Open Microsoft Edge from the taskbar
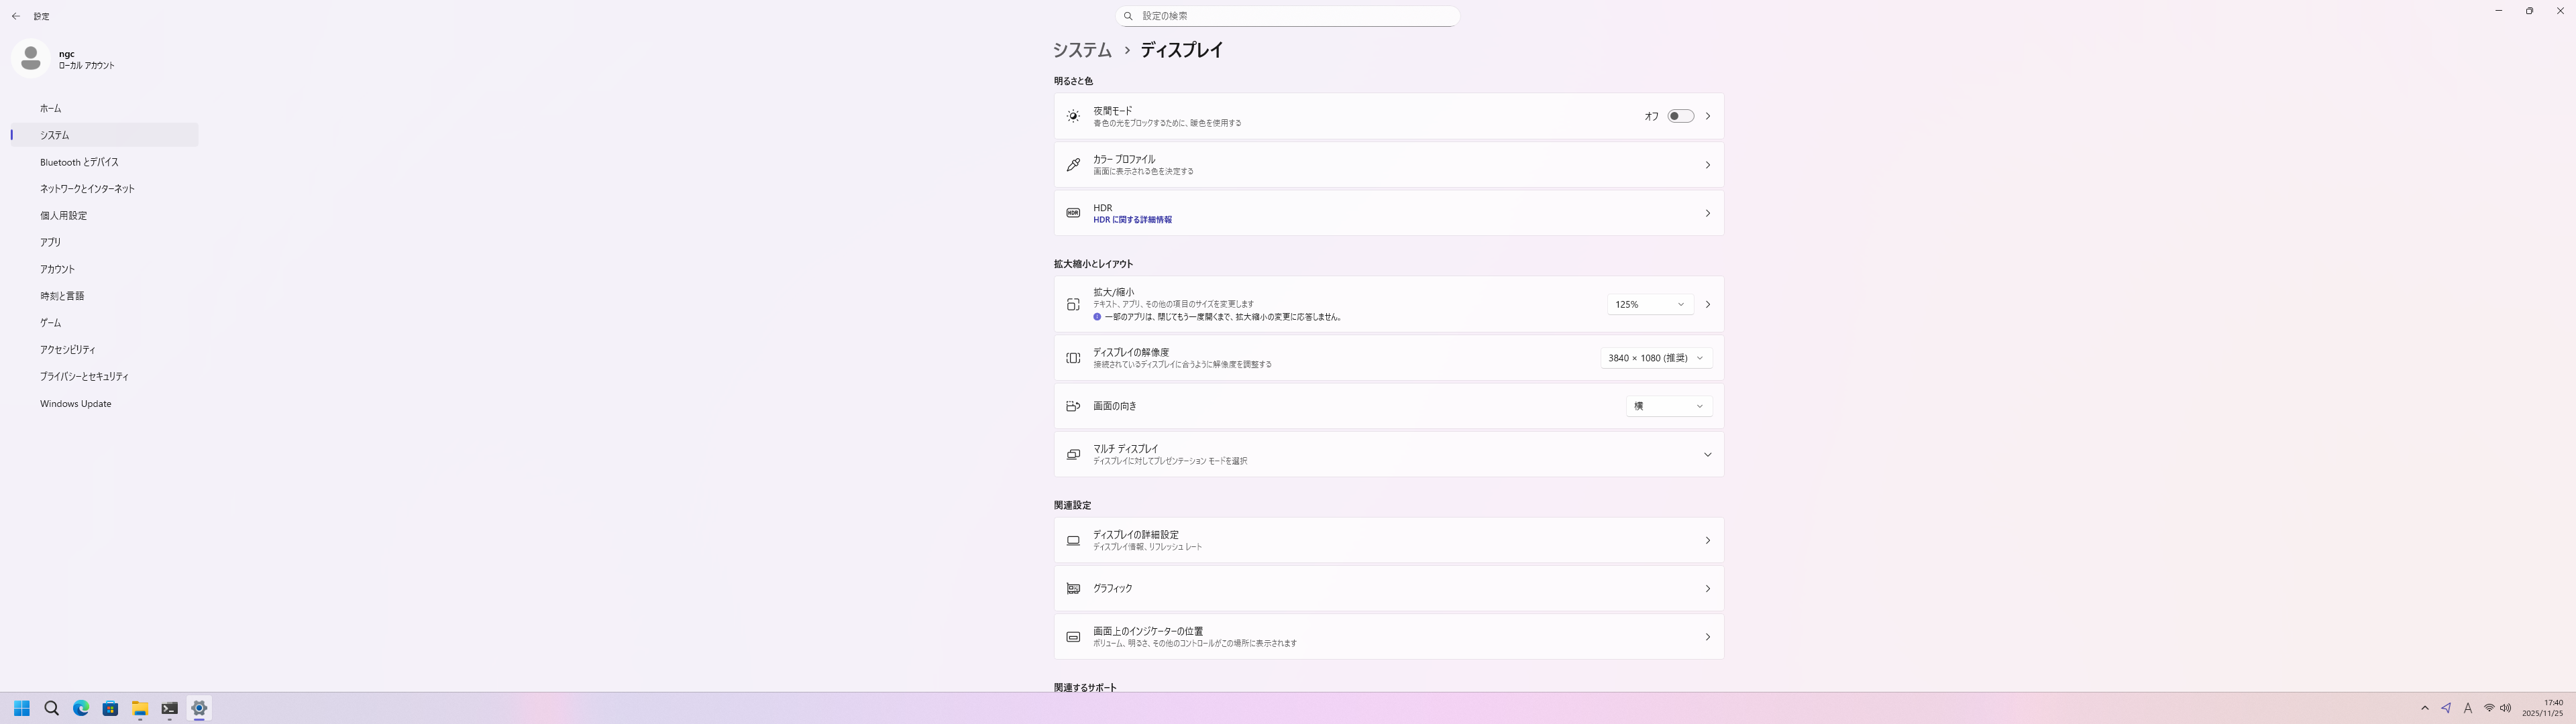The width and height of the screenshot is (2576, 724). pyautogui.click(x=81, y=708)
